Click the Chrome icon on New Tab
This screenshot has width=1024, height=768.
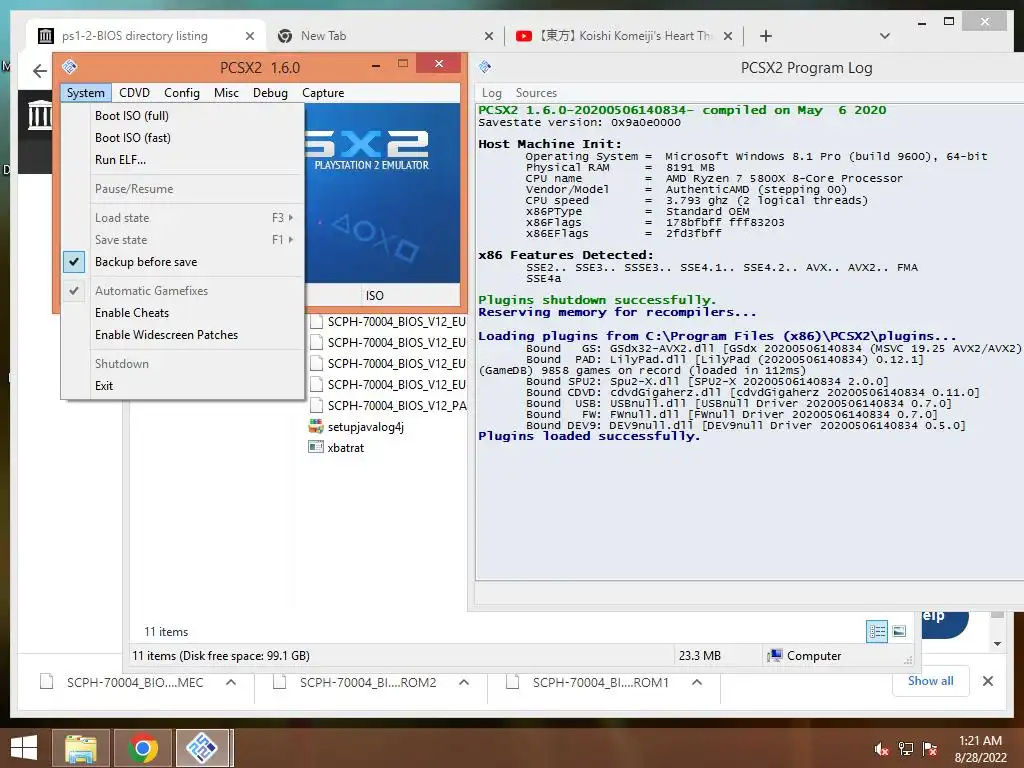285,36
